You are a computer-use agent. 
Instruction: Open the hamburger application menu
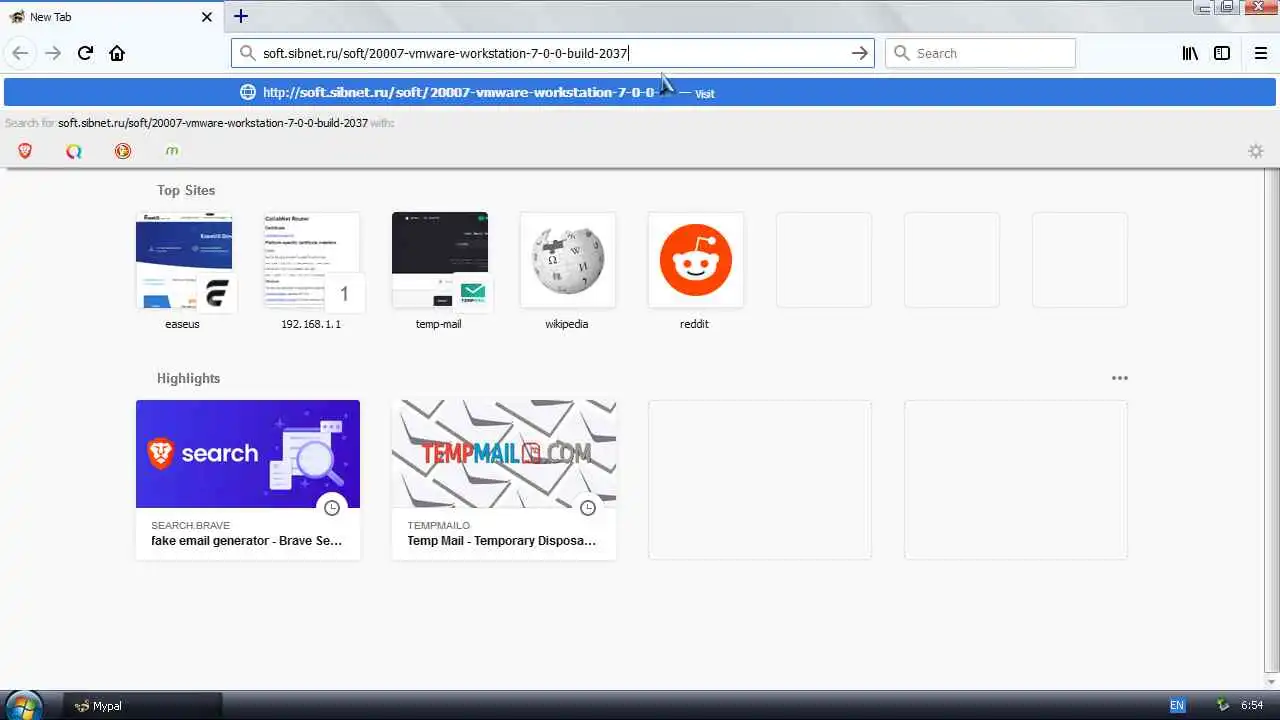1260,53
